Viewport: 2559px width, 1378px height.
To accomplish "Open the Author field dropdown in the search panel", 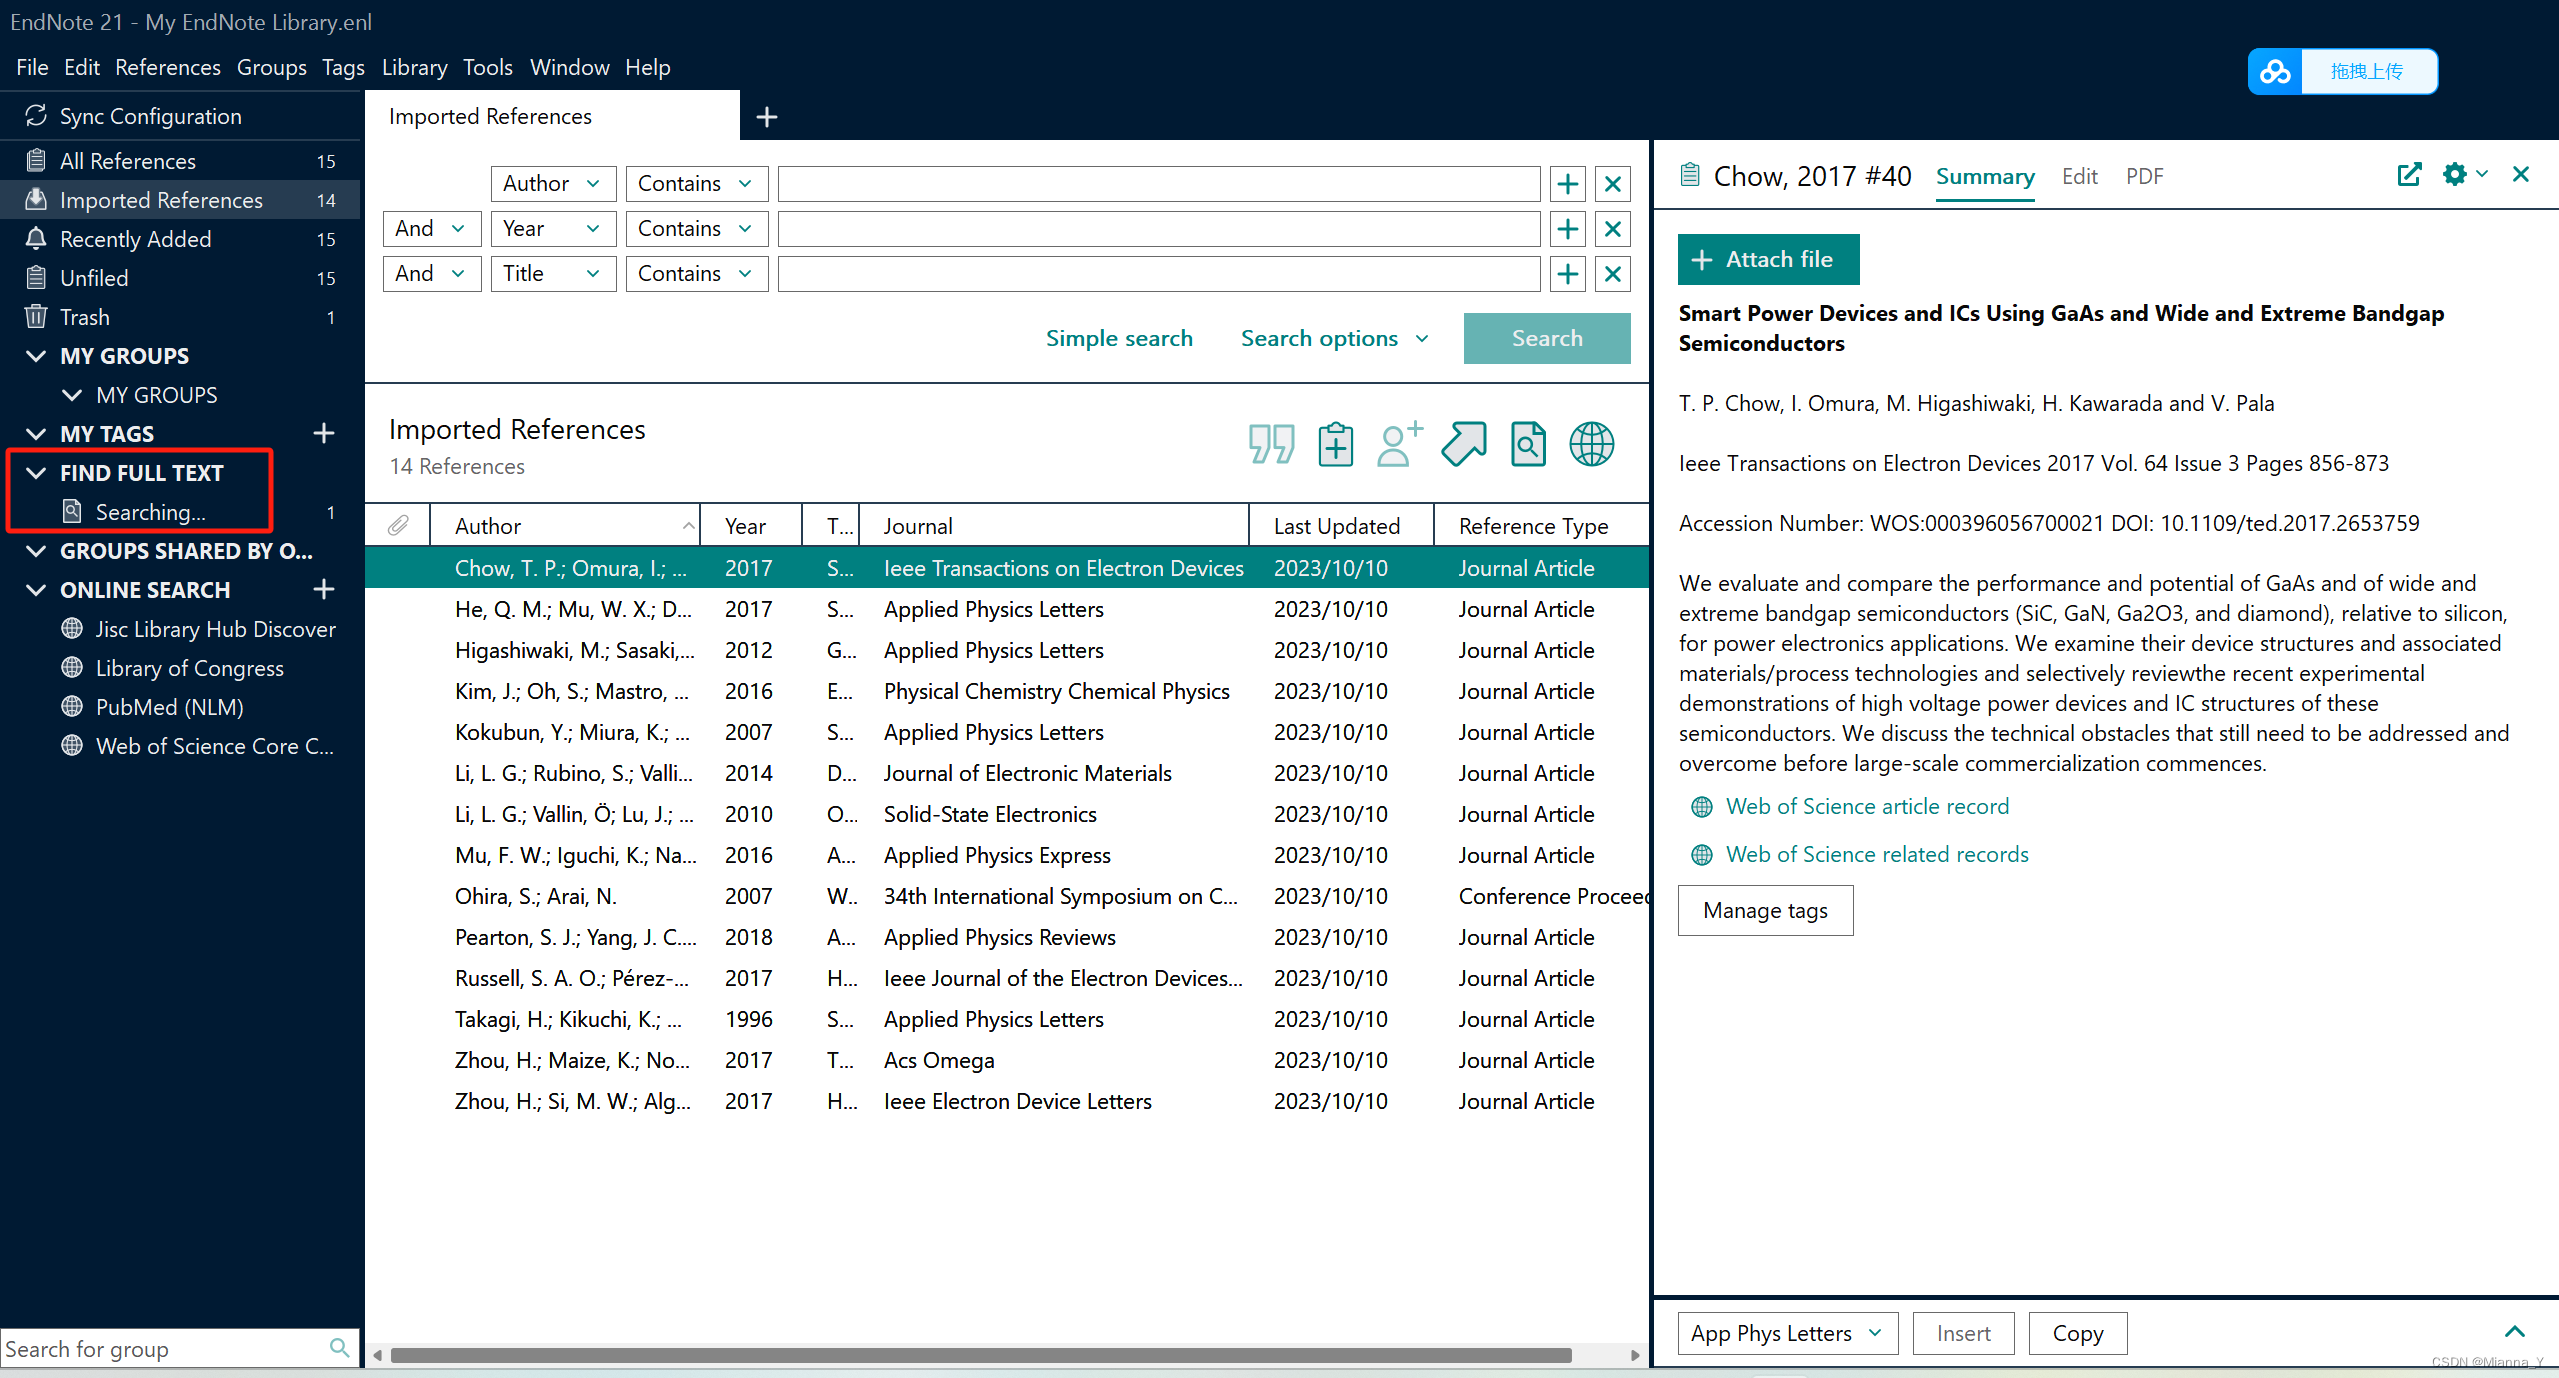I will point(551,183).
